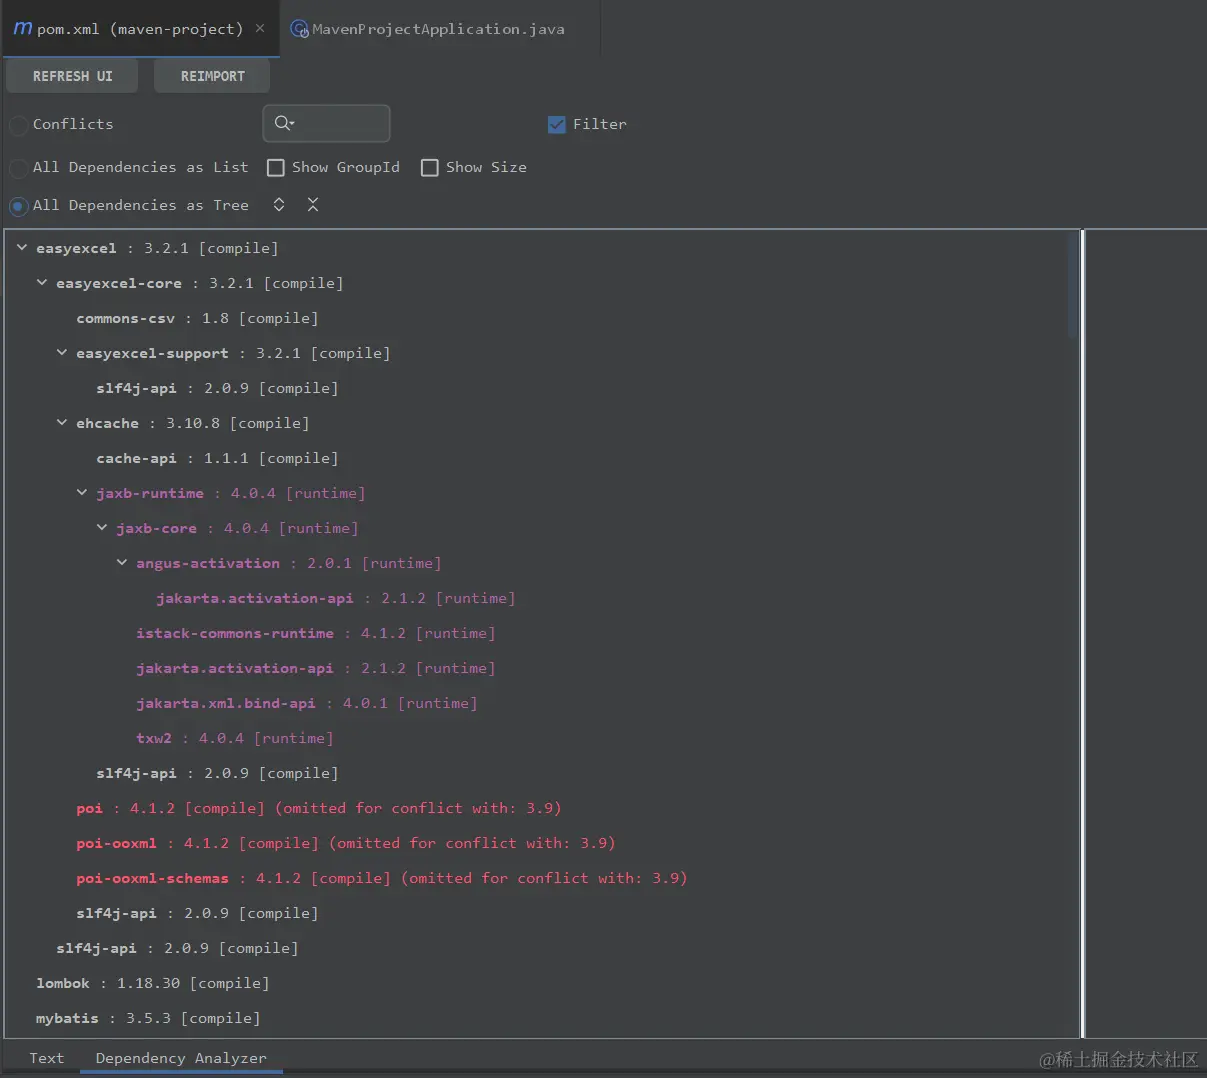1207x1078 pixels.
Task: Select commons-csv : 1.8 dependency
Action: (197, 318)
